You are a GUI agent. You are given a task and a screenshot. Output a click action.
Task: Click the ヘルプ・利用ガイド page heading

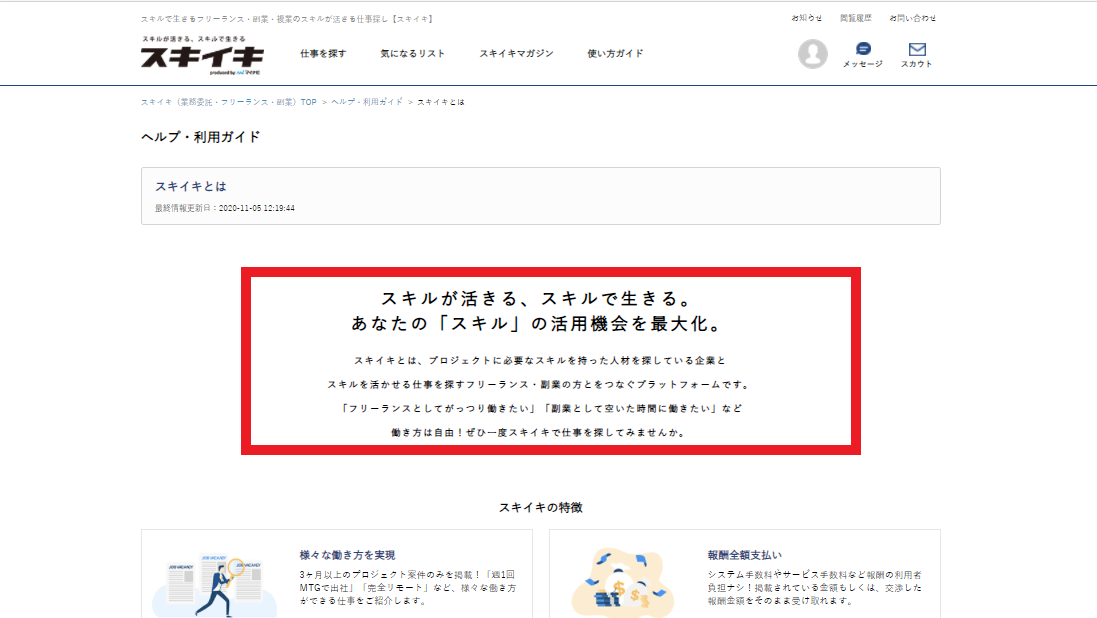coord(201,137)
